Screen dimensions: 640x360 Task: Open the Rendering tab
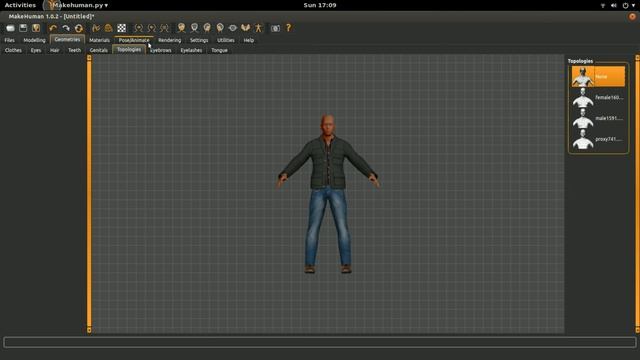tap(169, 40)
